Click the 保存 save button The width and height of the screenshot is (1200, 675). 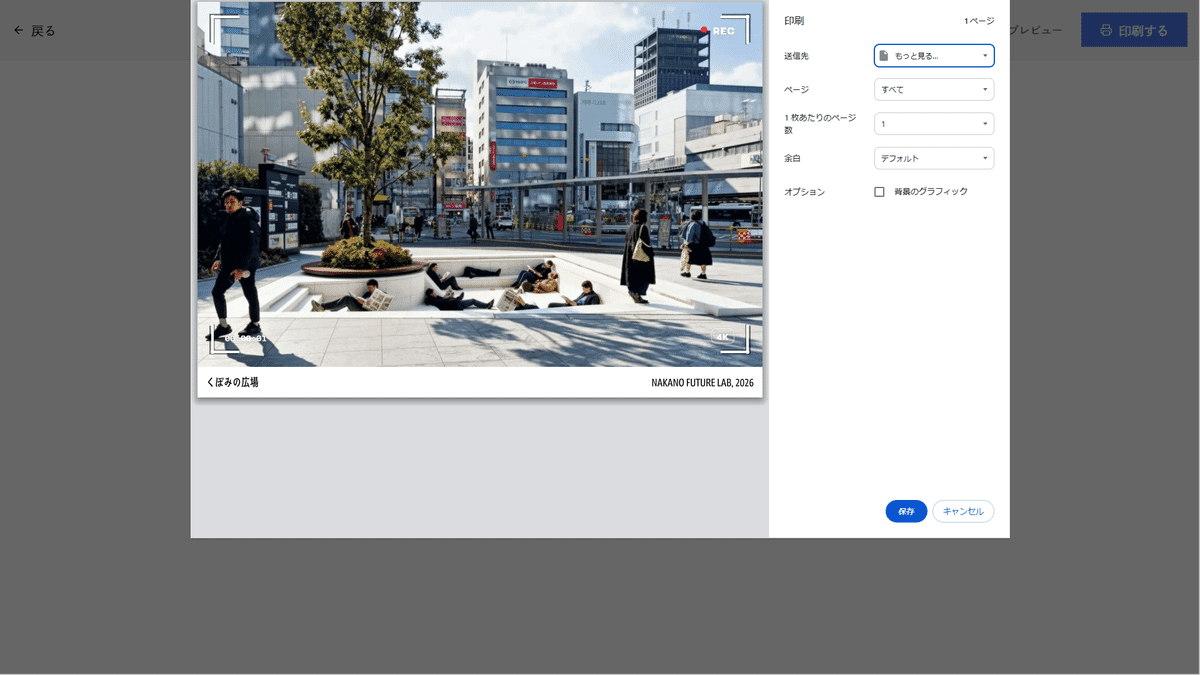[906, 511]
